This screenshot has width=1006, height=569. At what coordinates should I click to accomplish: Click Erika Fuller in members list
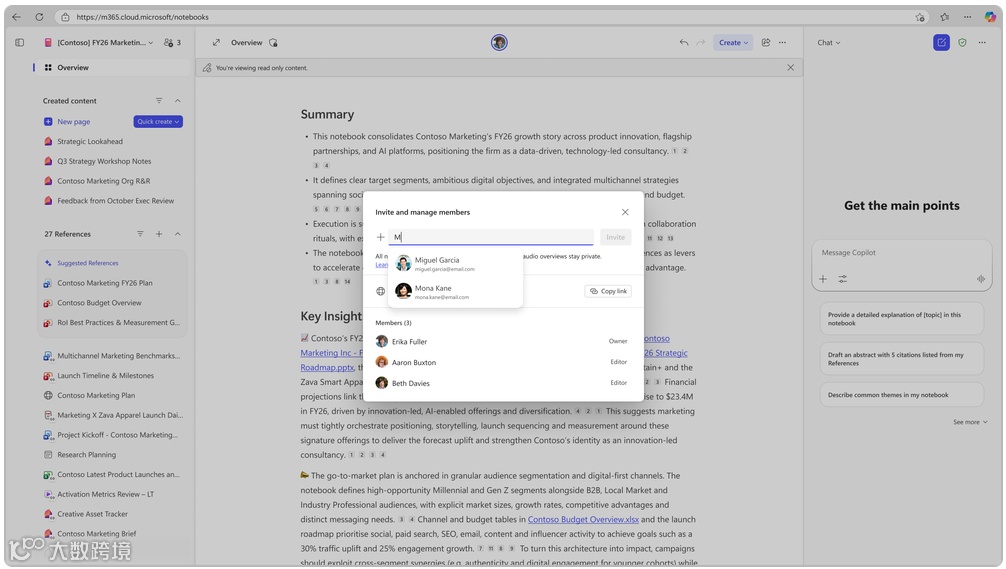[x=409, y=342]
